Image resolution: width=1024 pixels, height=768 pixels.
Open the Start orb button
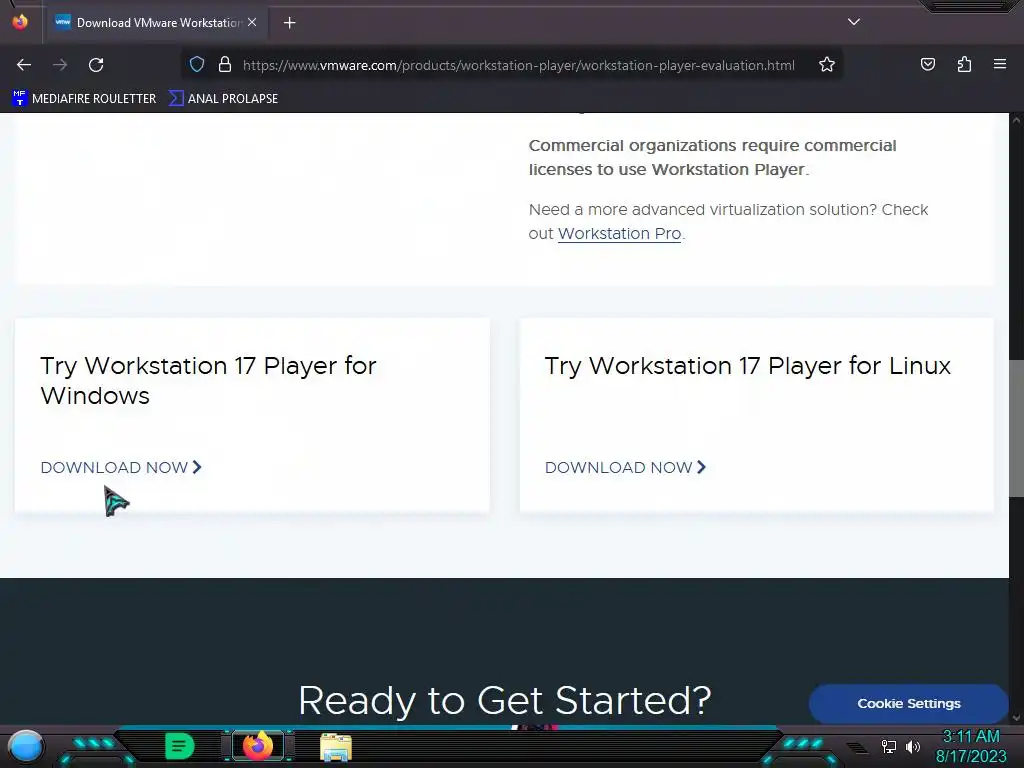pyautogui.click(x=26, y=746)
